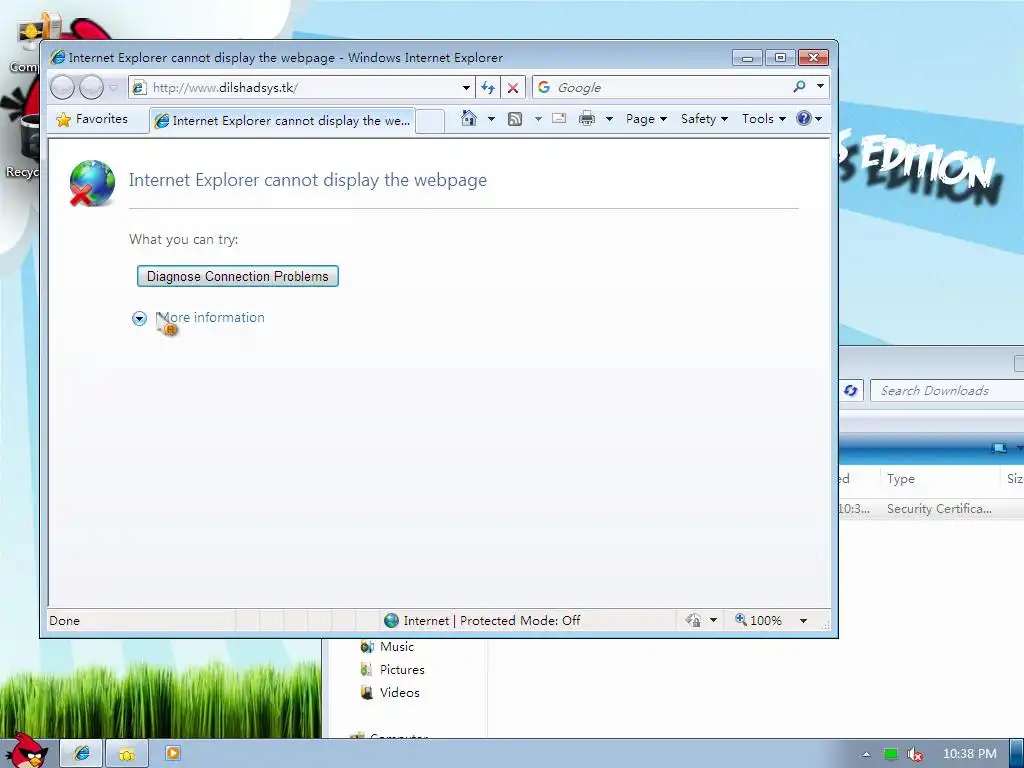This screenshot has width=1024, height=768.
Task: Click the blue Help icon
Action: point(804,118)
